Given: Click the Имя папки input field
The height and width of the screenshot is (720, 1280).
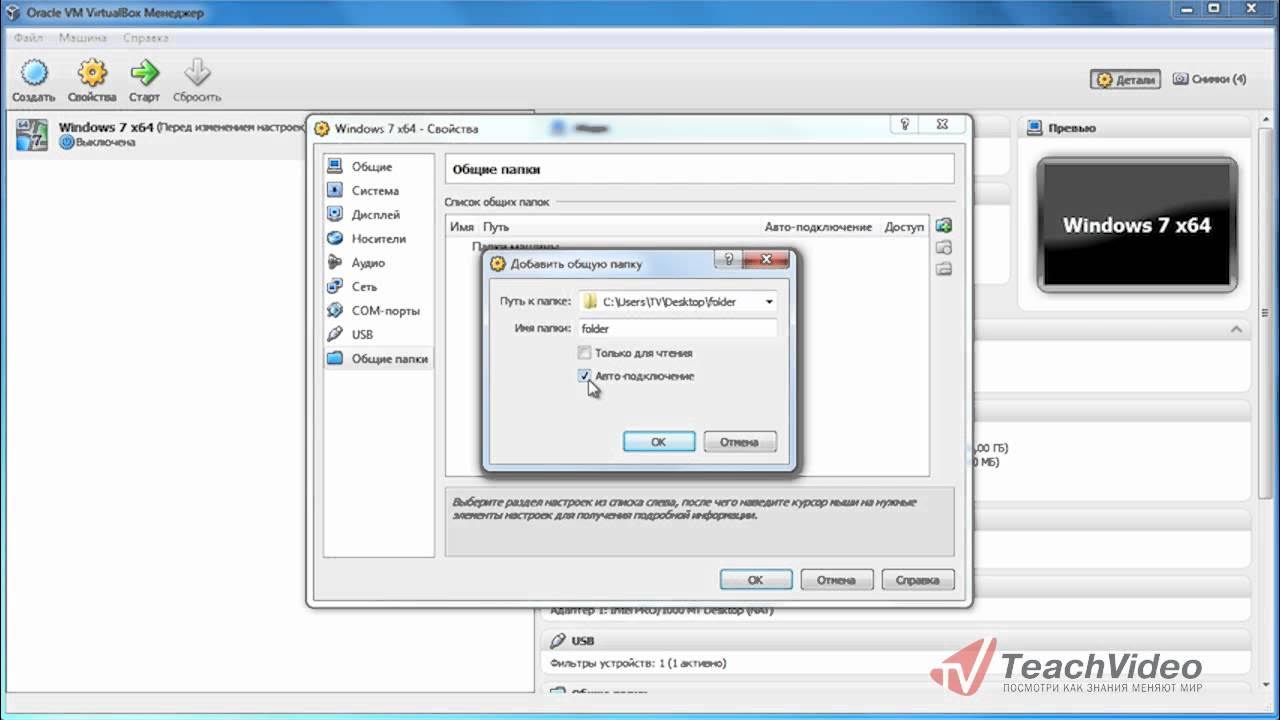Looking at the screenshot, I should [677, 328].
